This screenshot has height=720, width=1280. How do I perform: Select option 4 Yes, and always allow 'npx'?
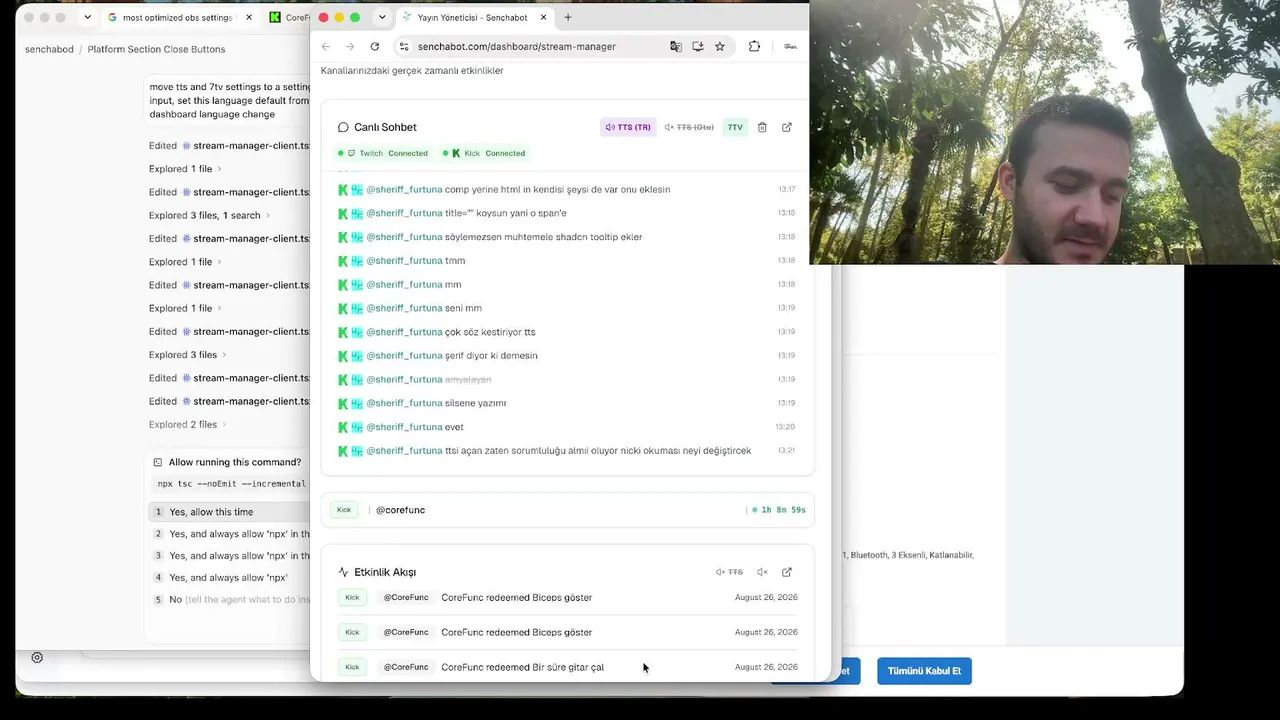pyautogui.click(x=229, y=578)
